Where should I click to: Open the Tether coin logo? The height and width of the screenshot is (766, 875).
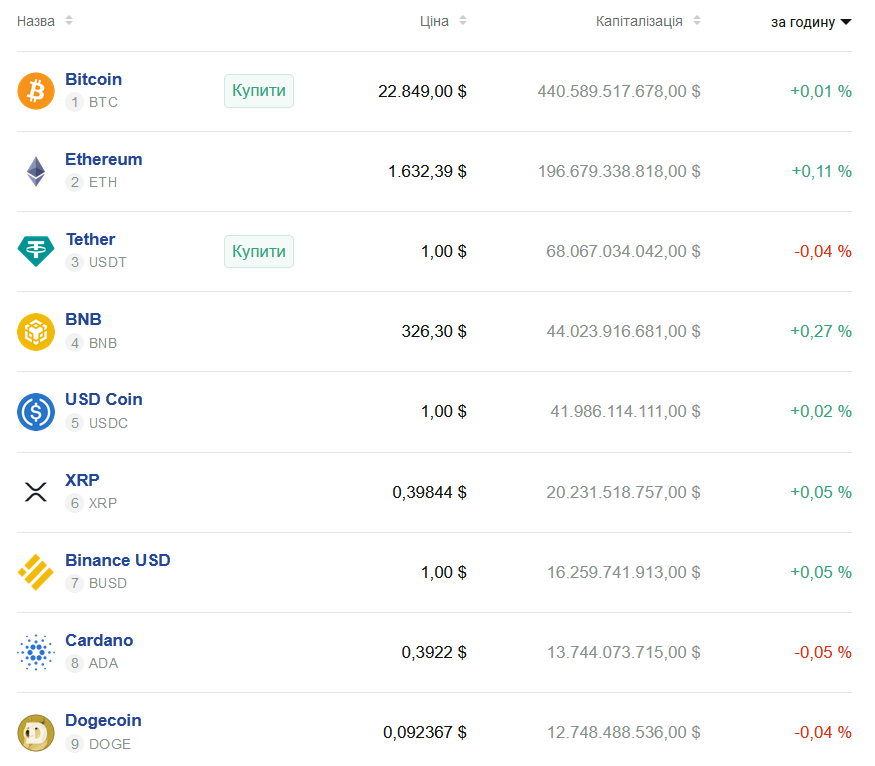point(36,251)
